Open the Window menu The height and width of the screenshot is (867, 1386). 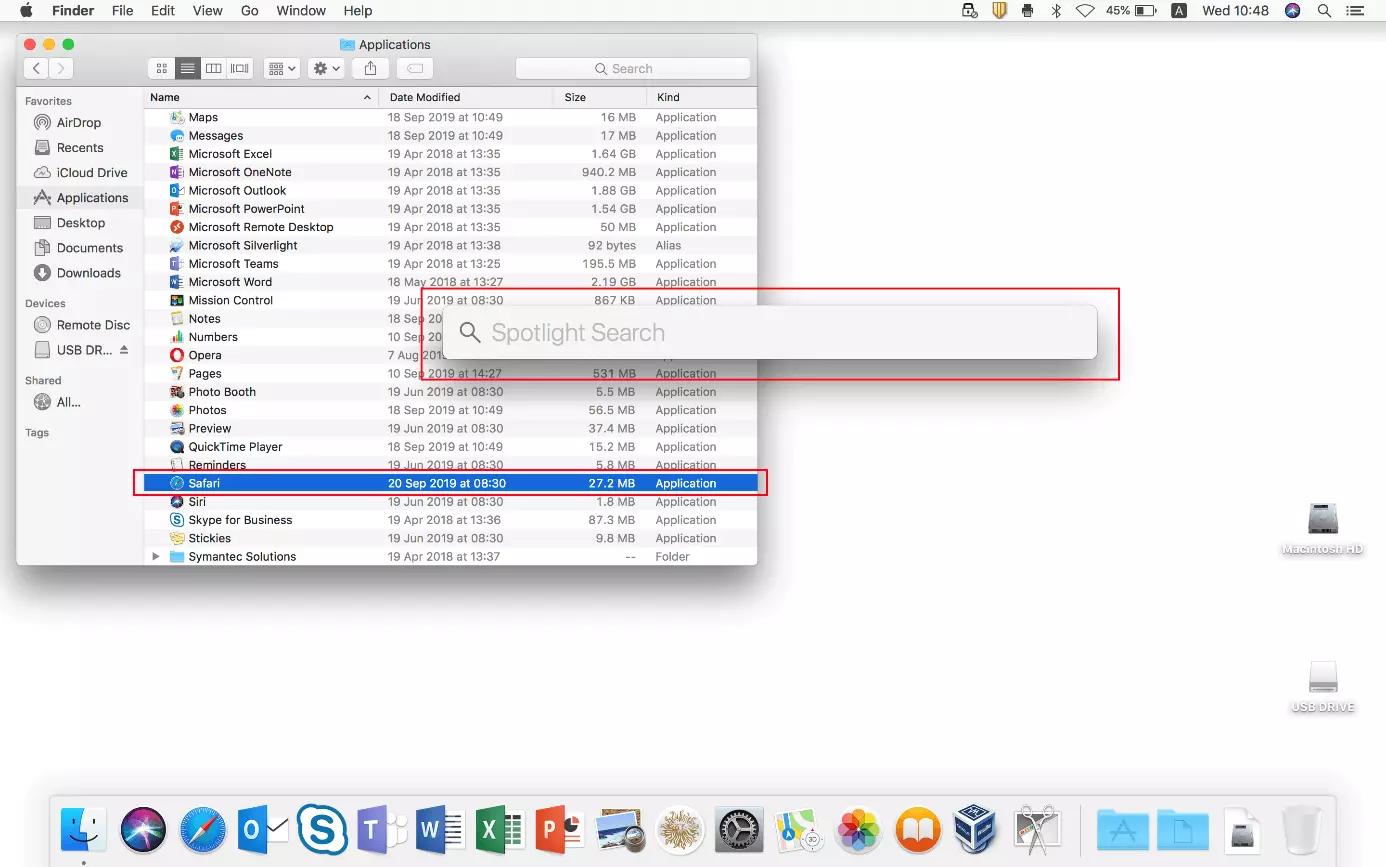pos(301,11)
